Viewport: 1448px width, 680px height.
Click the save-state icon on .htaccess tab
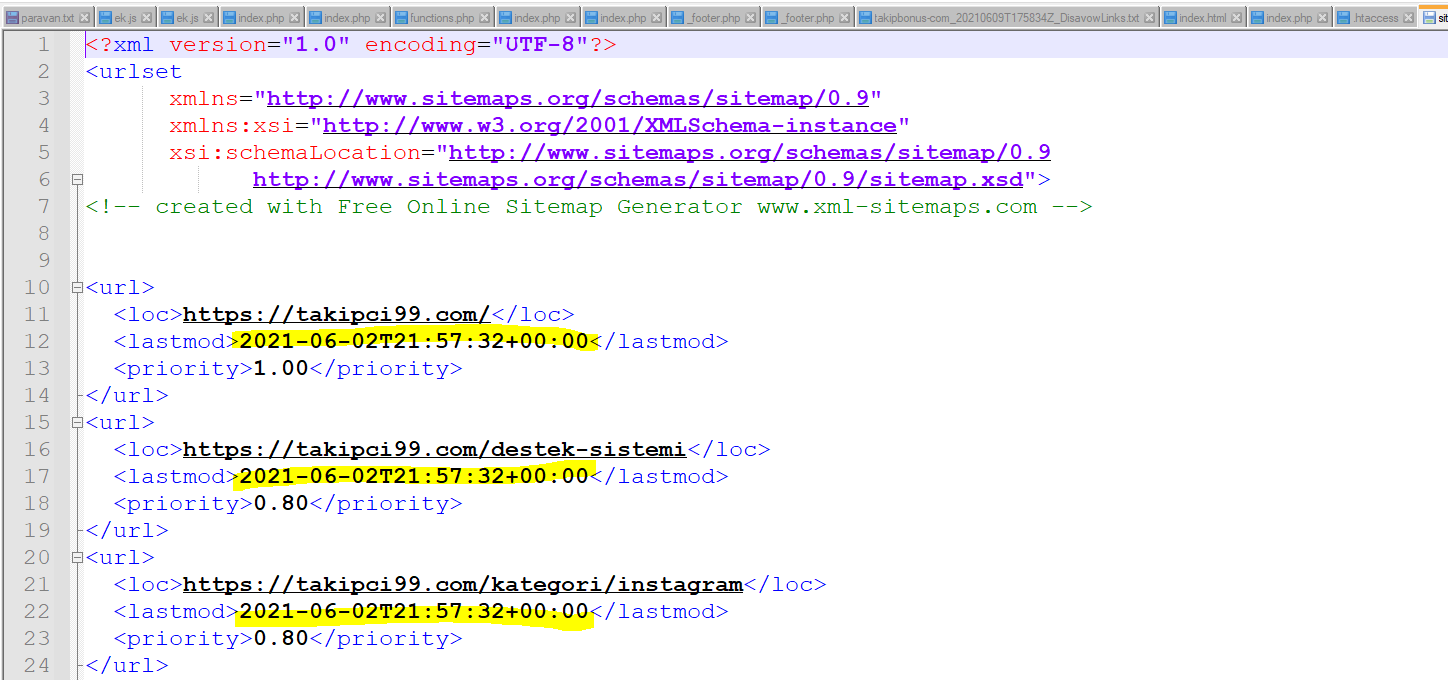pos(1344,18)
